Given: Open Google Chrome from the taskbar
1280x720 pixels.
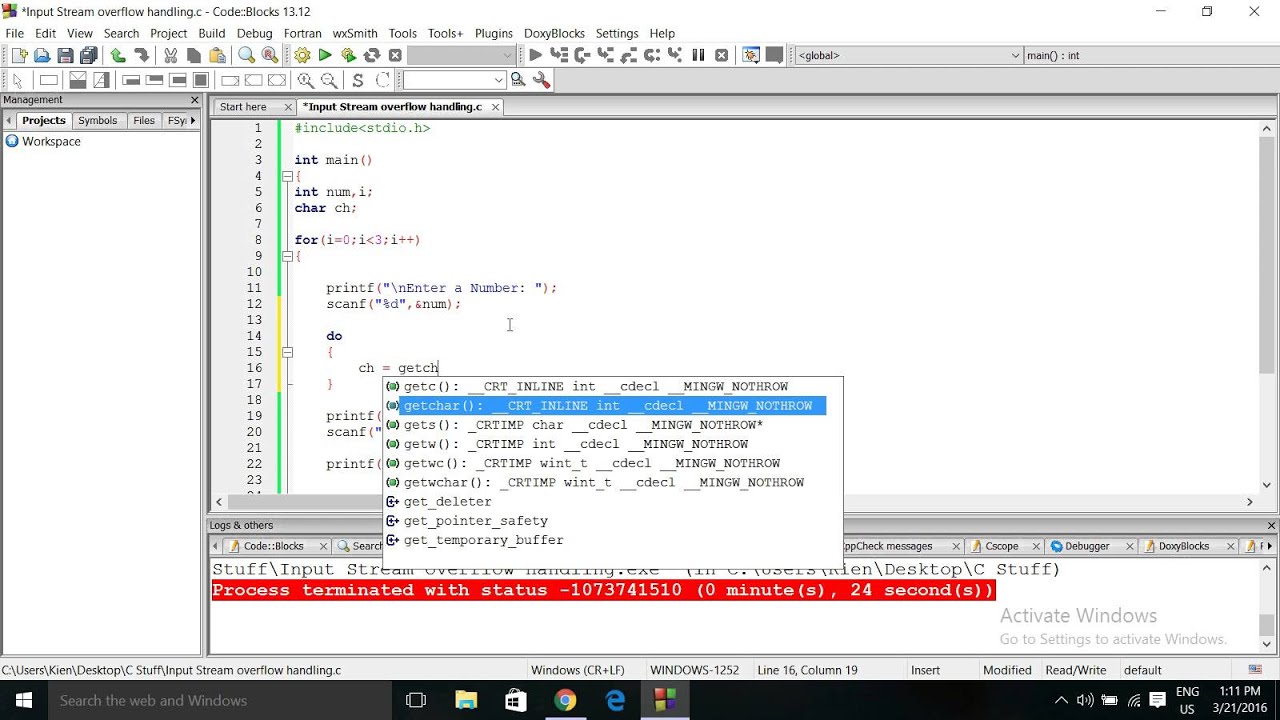Looking at the screenshot, I should [x=566, y=700].
